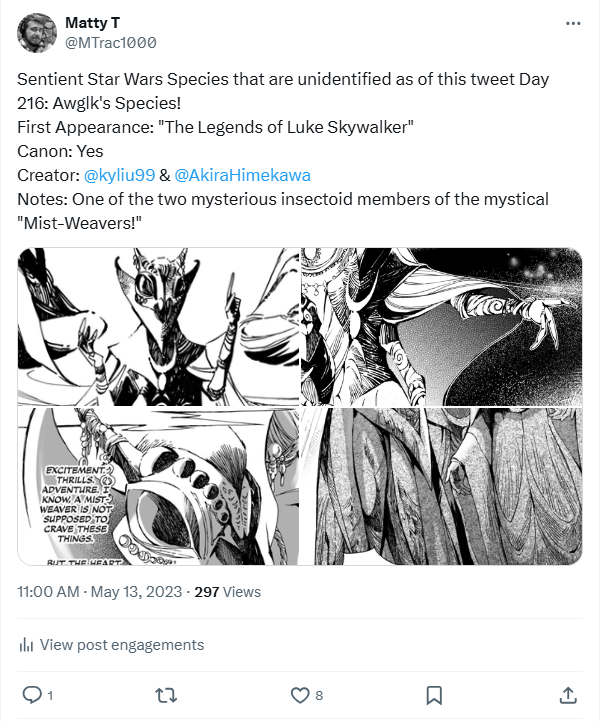
Task: Click the like count number 8
Action: pos(319,695)
